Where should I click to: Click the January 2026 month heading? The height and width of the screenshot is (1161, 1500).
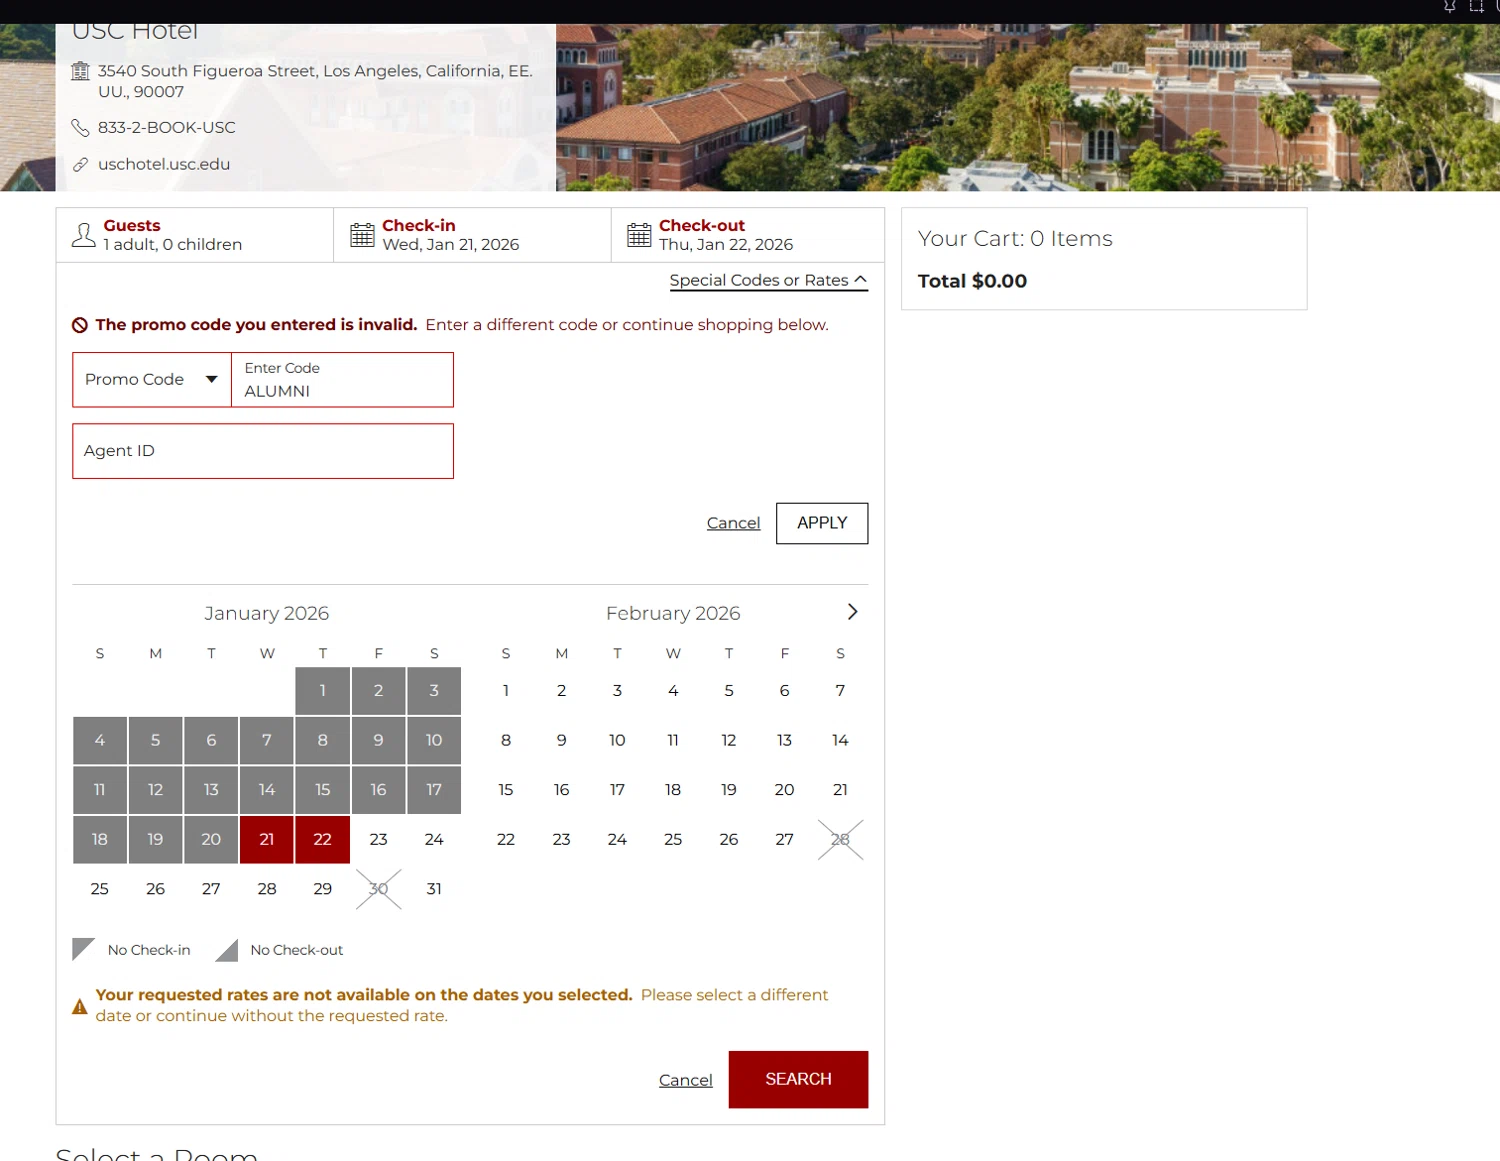point(267,613)
